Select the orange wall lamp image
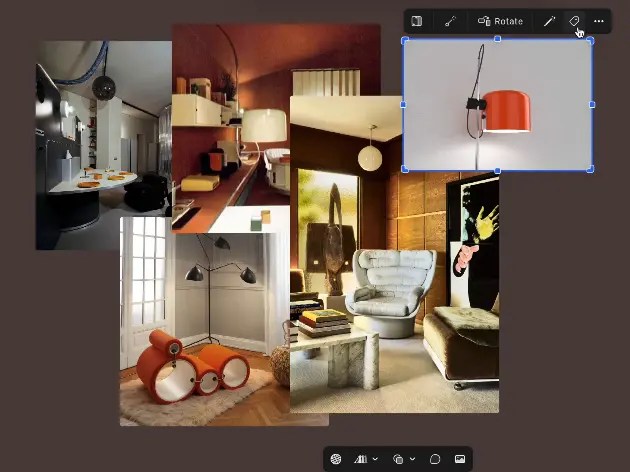This screenshot has width=630, height=472. (x=497, y=104)
